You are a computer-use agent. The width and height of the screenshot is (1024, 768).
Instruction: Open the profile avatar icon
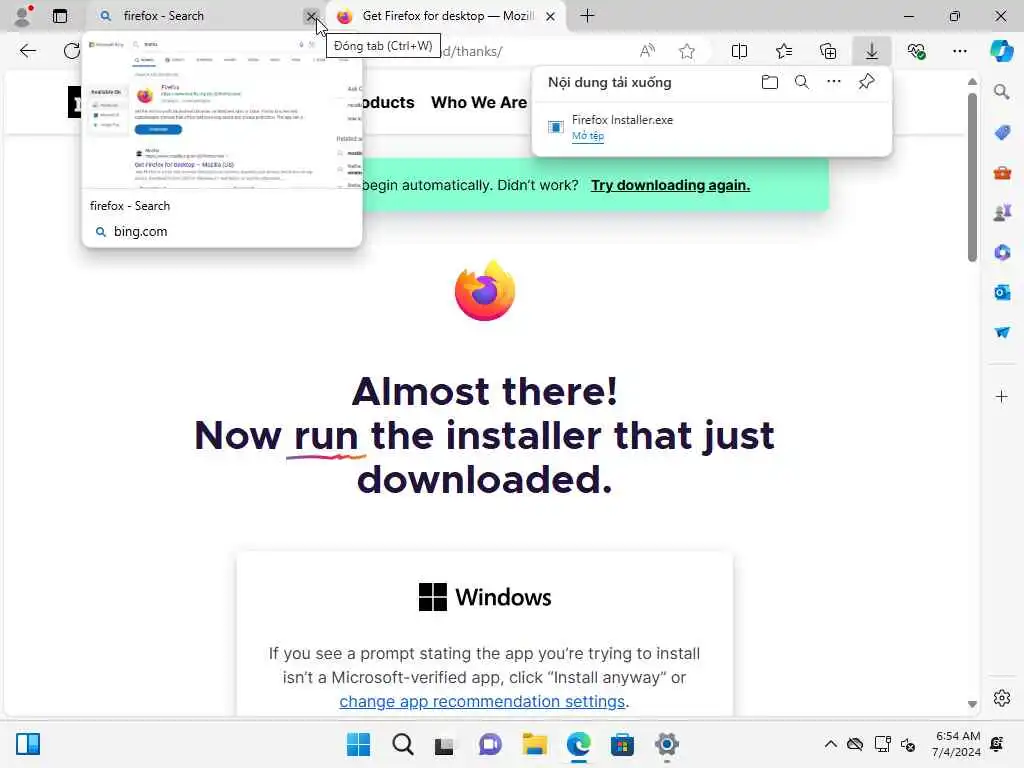22,16
